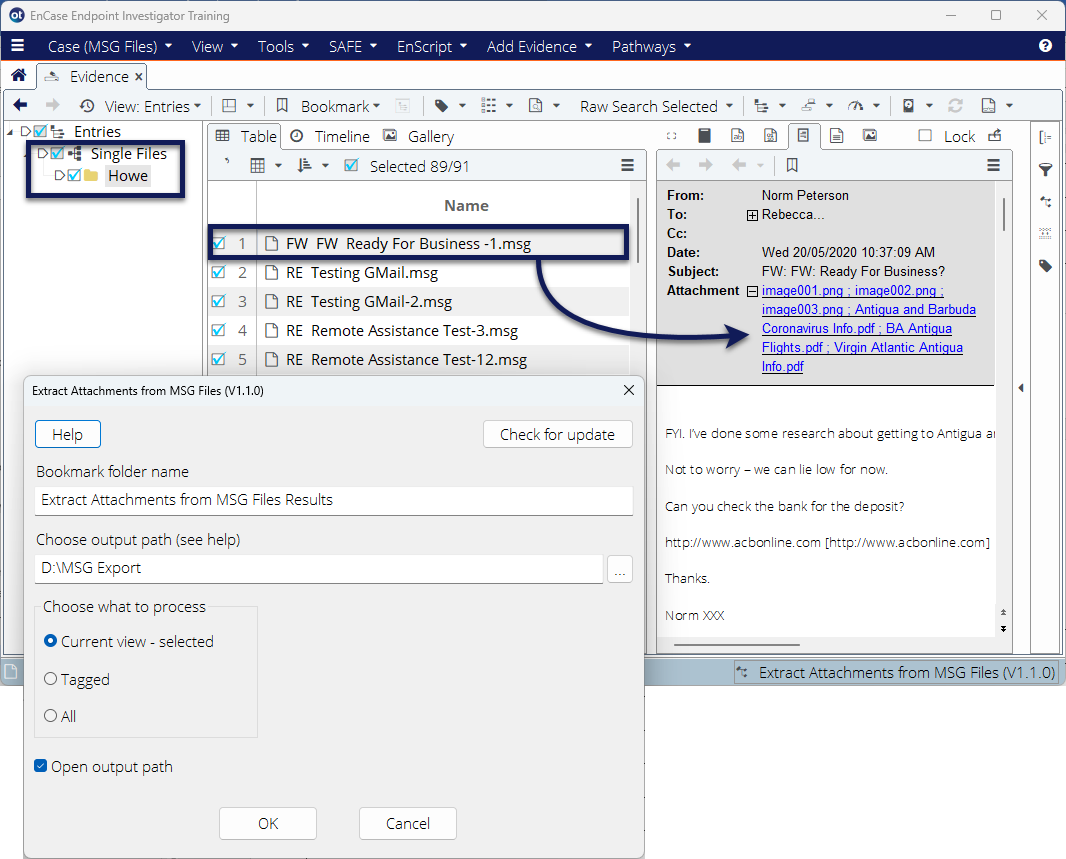Open the Add Evidence menu
Image resolution: width=1066 pixels, height=859 pixels.
click(539, 46)
